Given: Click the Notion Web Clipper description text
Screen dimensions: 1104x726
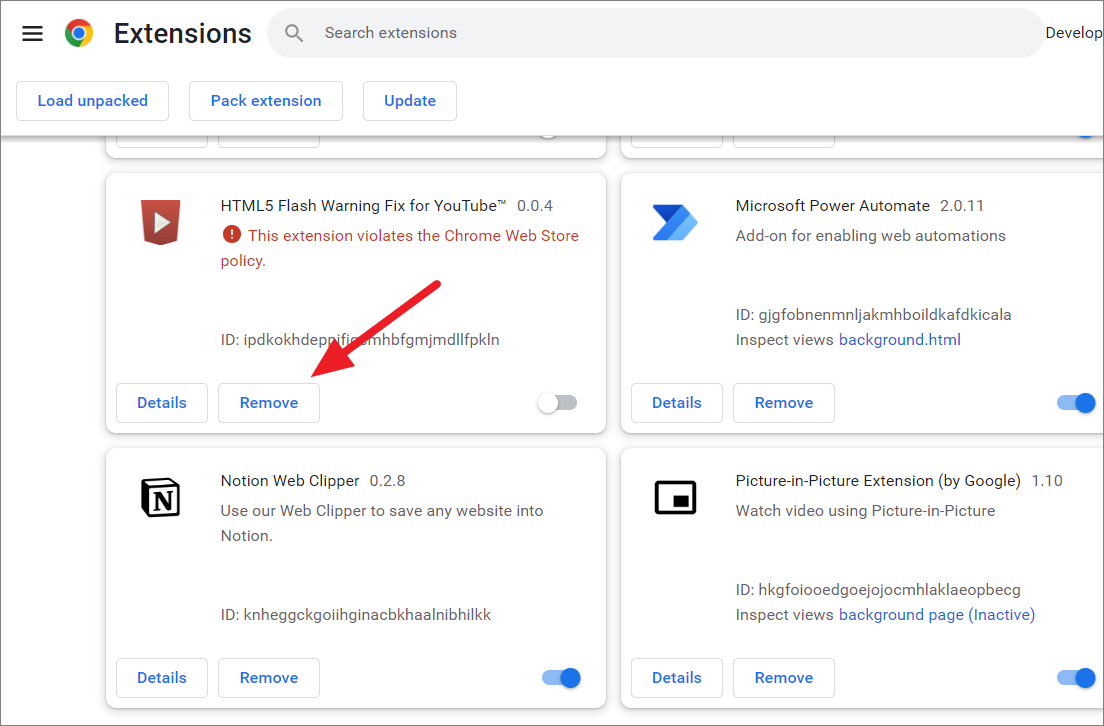Looking at the screenshot, I should (382, 523).
